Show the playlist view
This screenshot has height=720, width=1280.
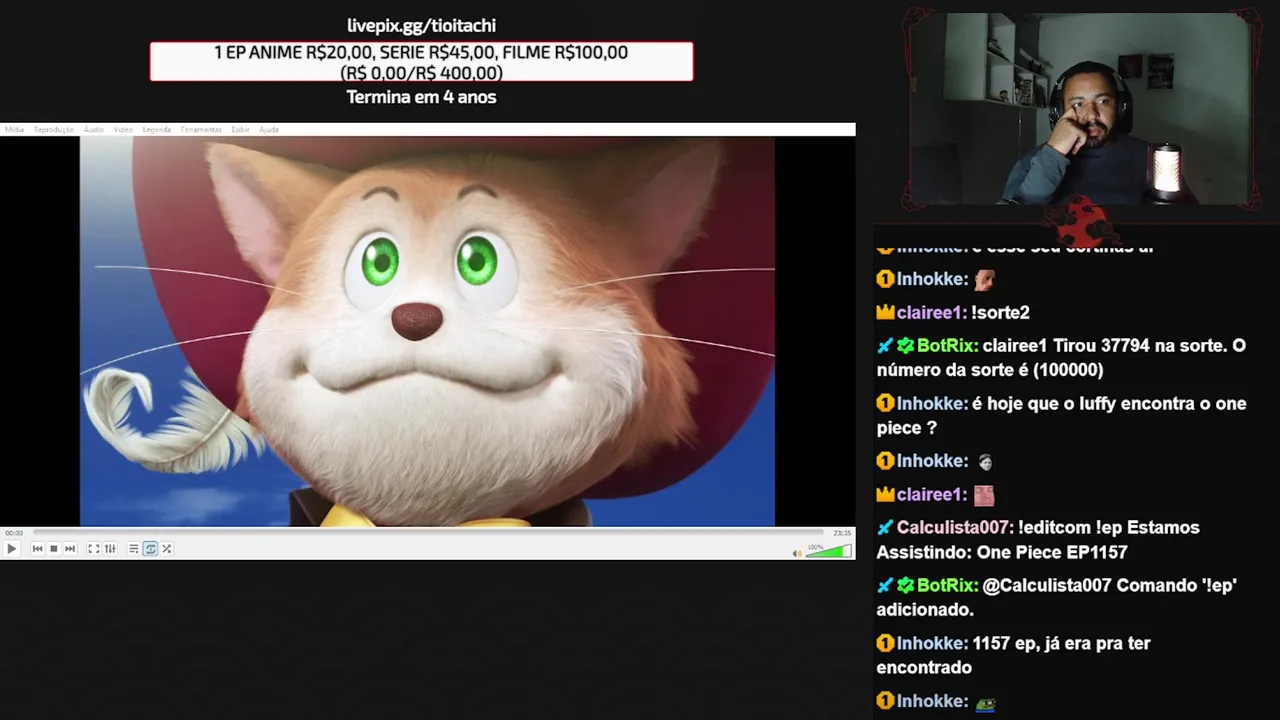(133, 548)
